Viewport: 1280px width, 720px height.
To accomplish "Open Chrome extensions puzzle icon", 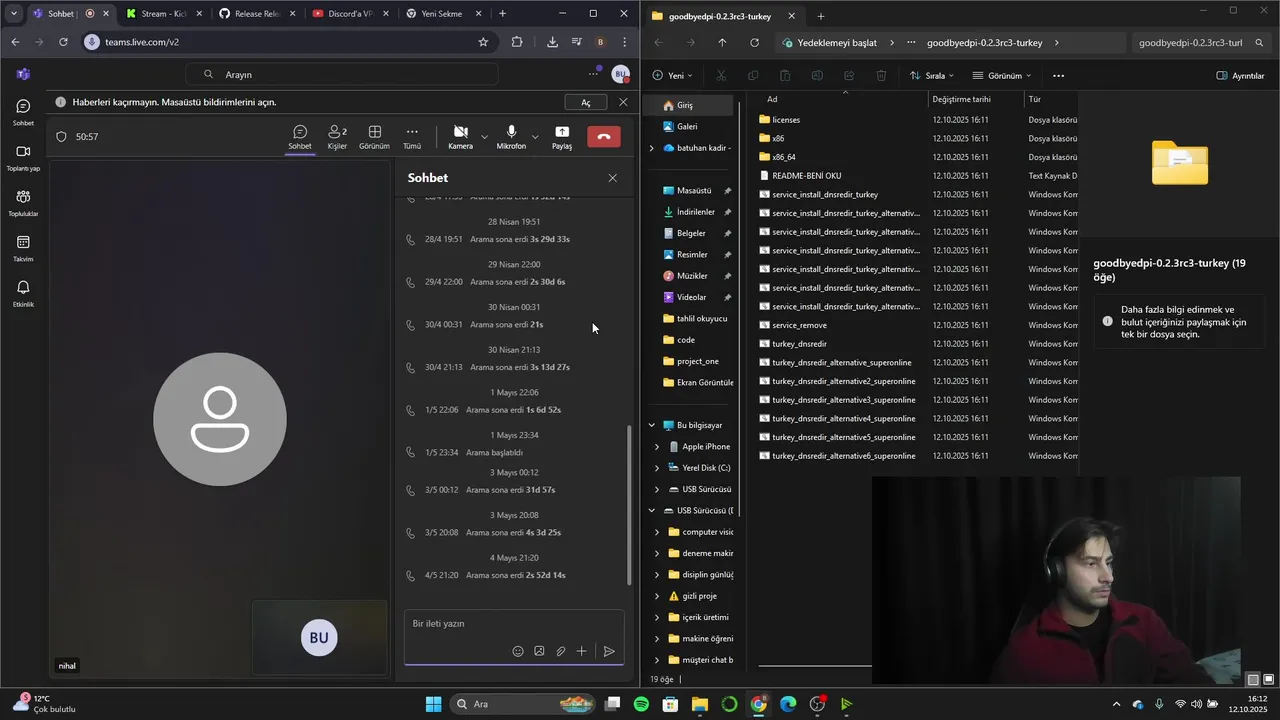I will pyautogui.click(x=517, y=42).
